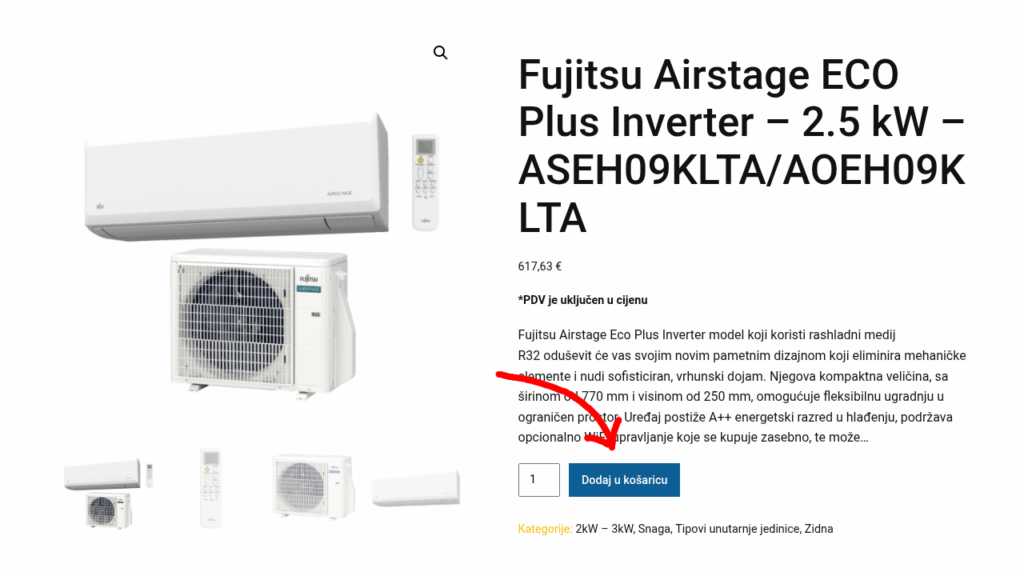This screenshot has height=576, width=1024.
Task: Click the product description paragraph
Action: (742, 386)
